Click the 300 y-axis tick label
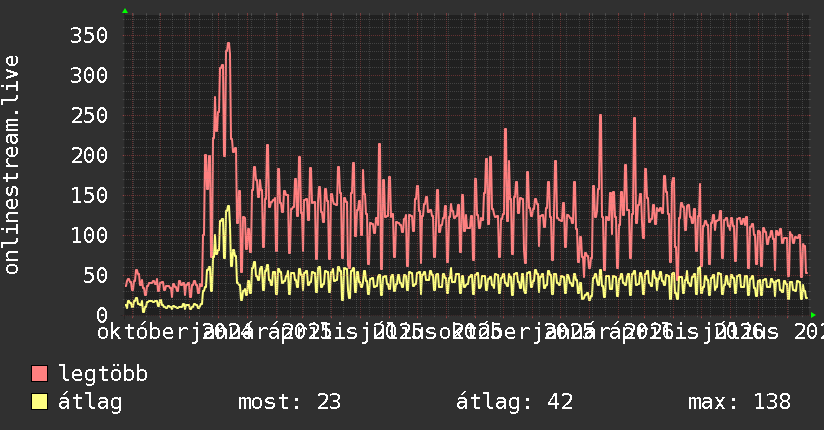 pyautogui.click(x=89, y=76)
